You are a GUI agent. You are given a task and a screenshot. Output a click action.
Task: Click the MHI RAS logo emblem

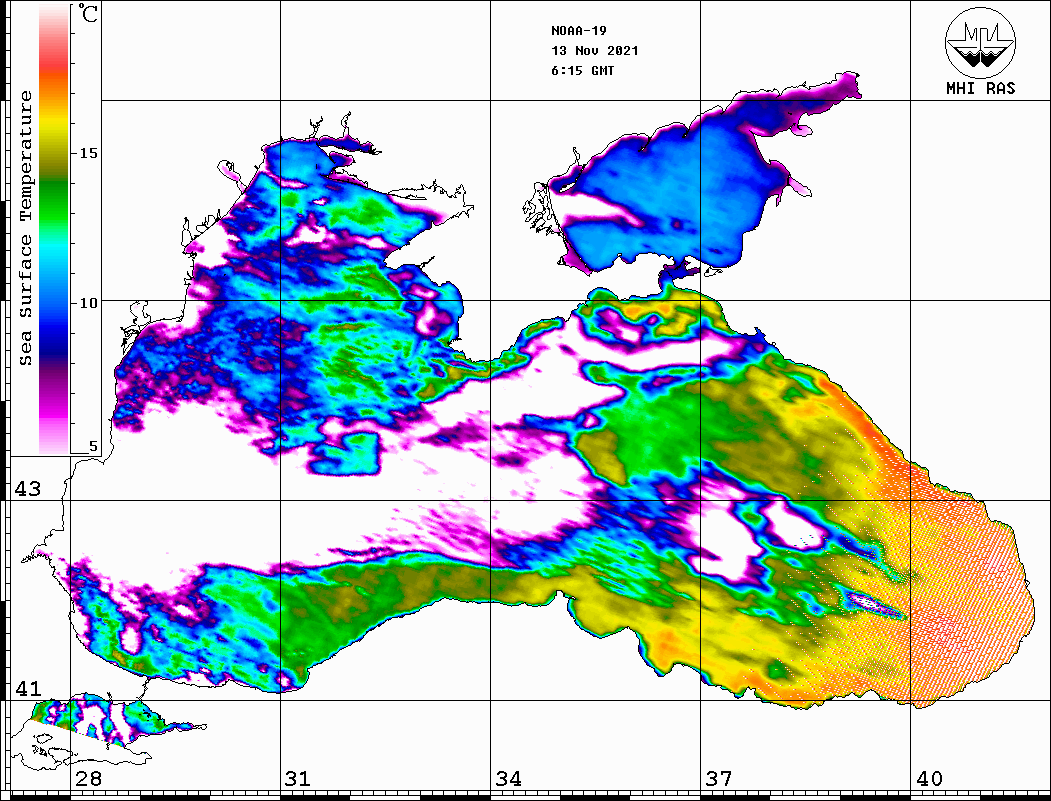tap(980, 42)
